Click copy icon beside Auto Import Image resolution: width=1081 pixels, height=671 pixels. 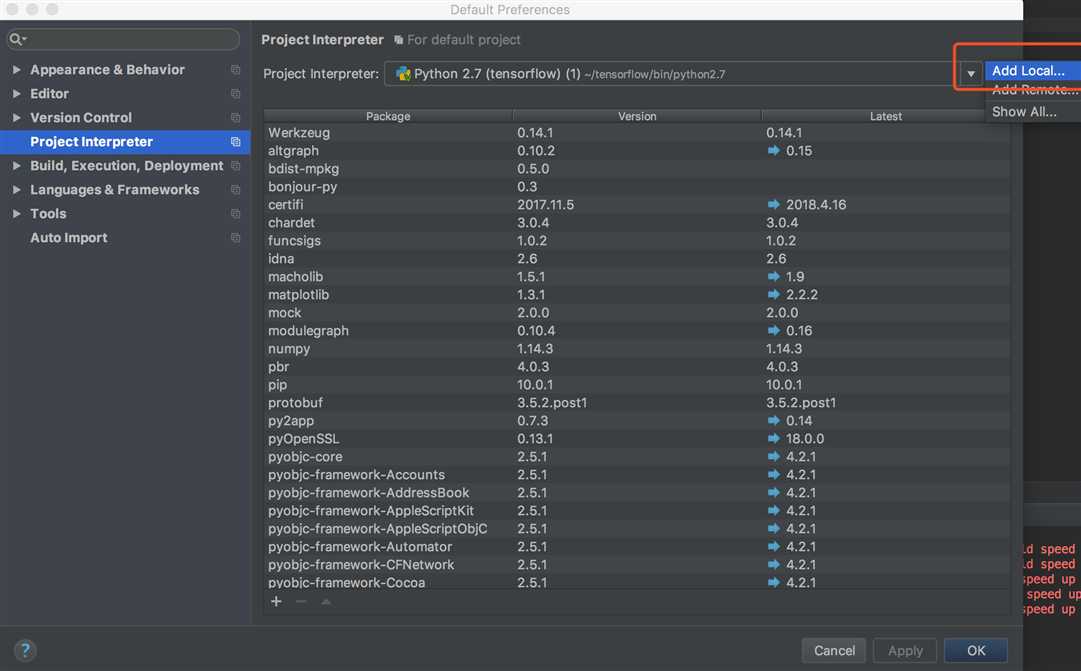235,238
